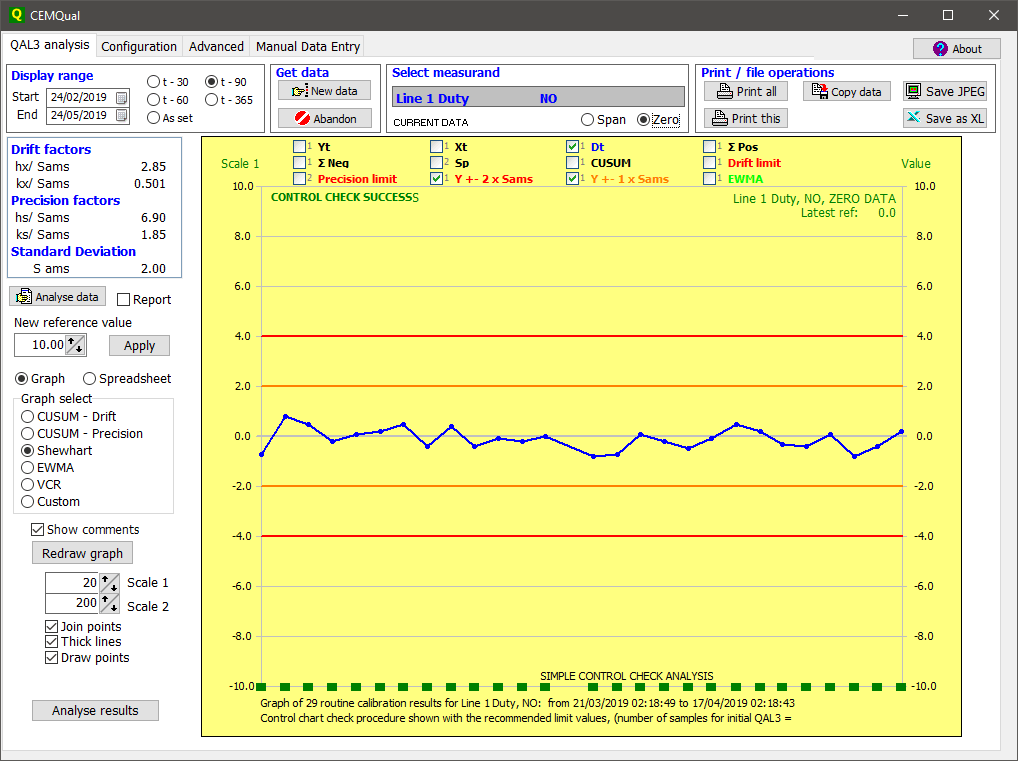The width and height of the screenshot is (1018, 761).
Task: Open the Start date calendar picker
Action: [x=122, y=97]
